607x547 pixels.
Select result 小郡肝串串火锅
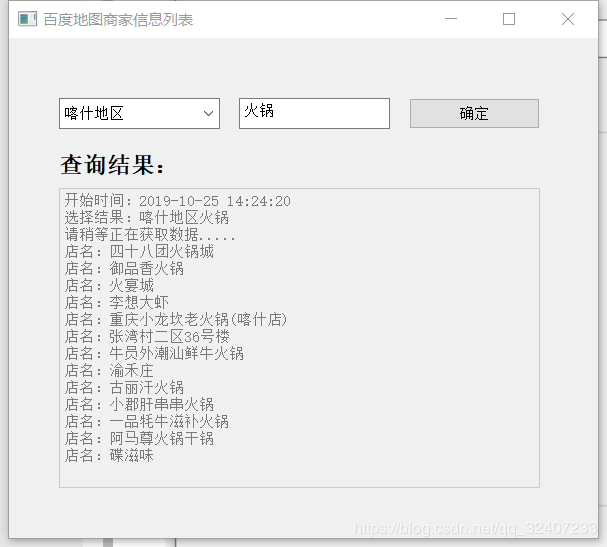(139, 405)
